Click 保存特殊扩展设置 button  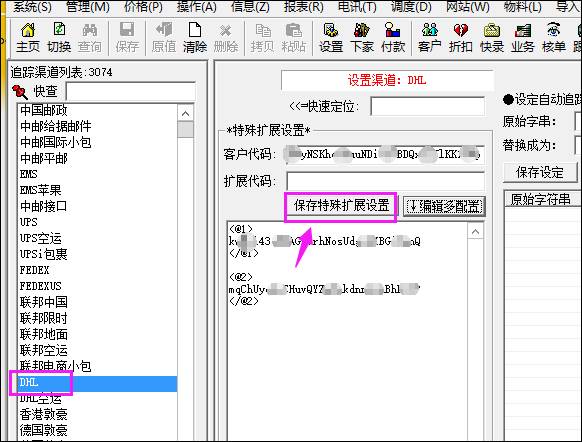click(x=341, y=205)
